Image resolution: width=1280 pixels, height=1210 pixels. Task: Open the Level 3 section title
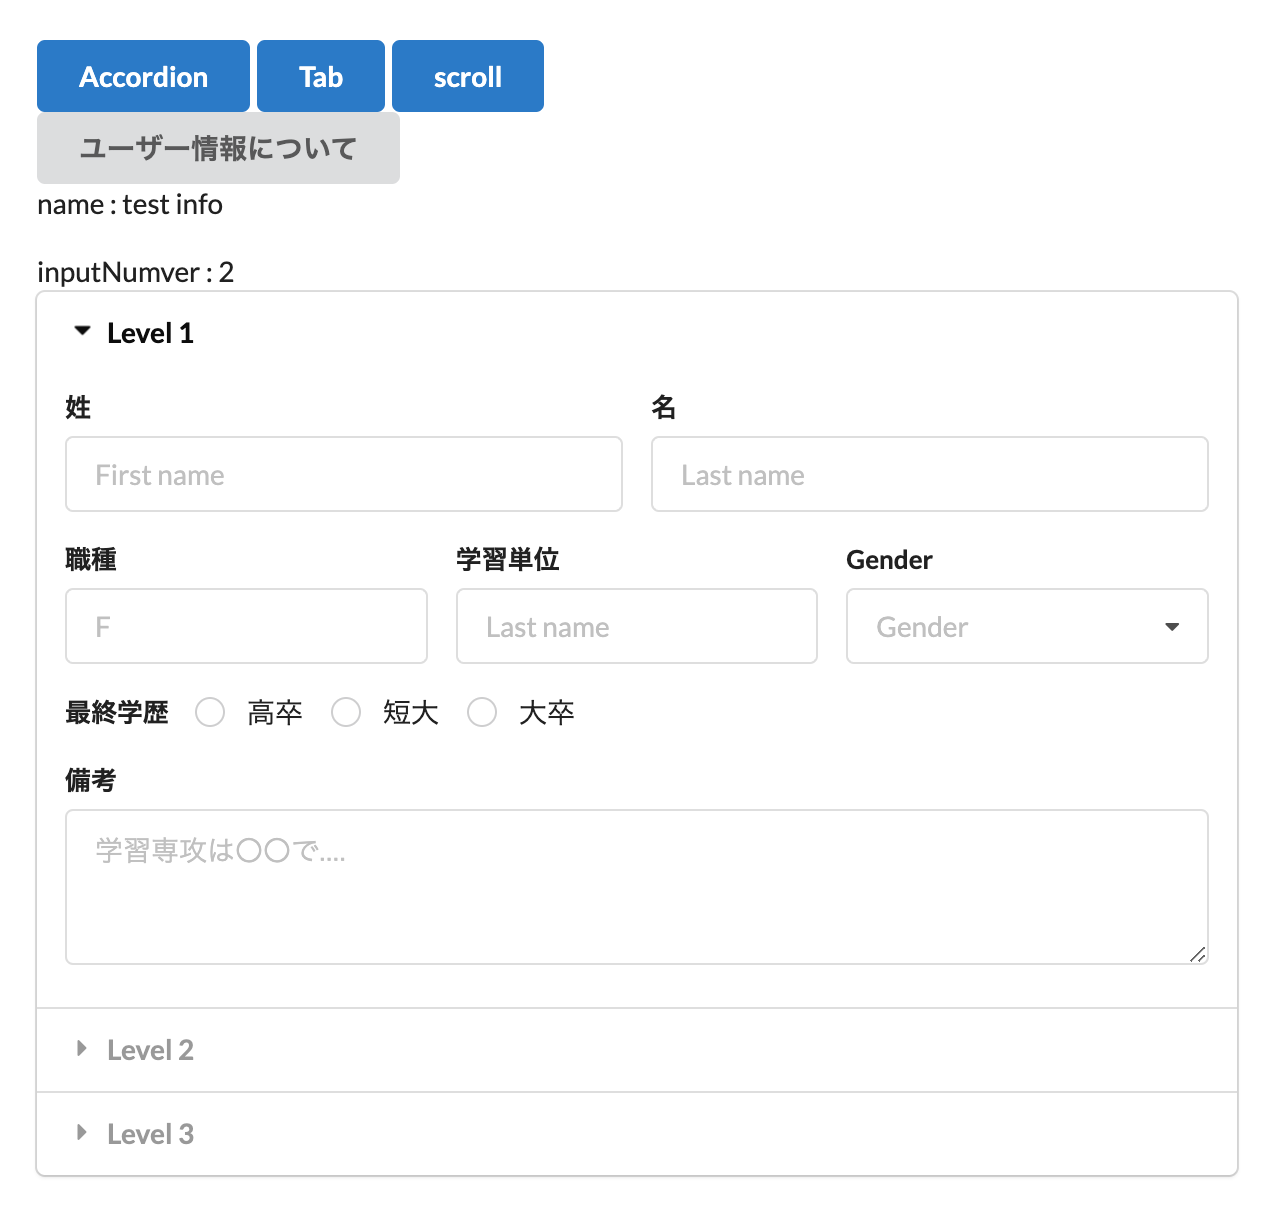point(150,1134)
